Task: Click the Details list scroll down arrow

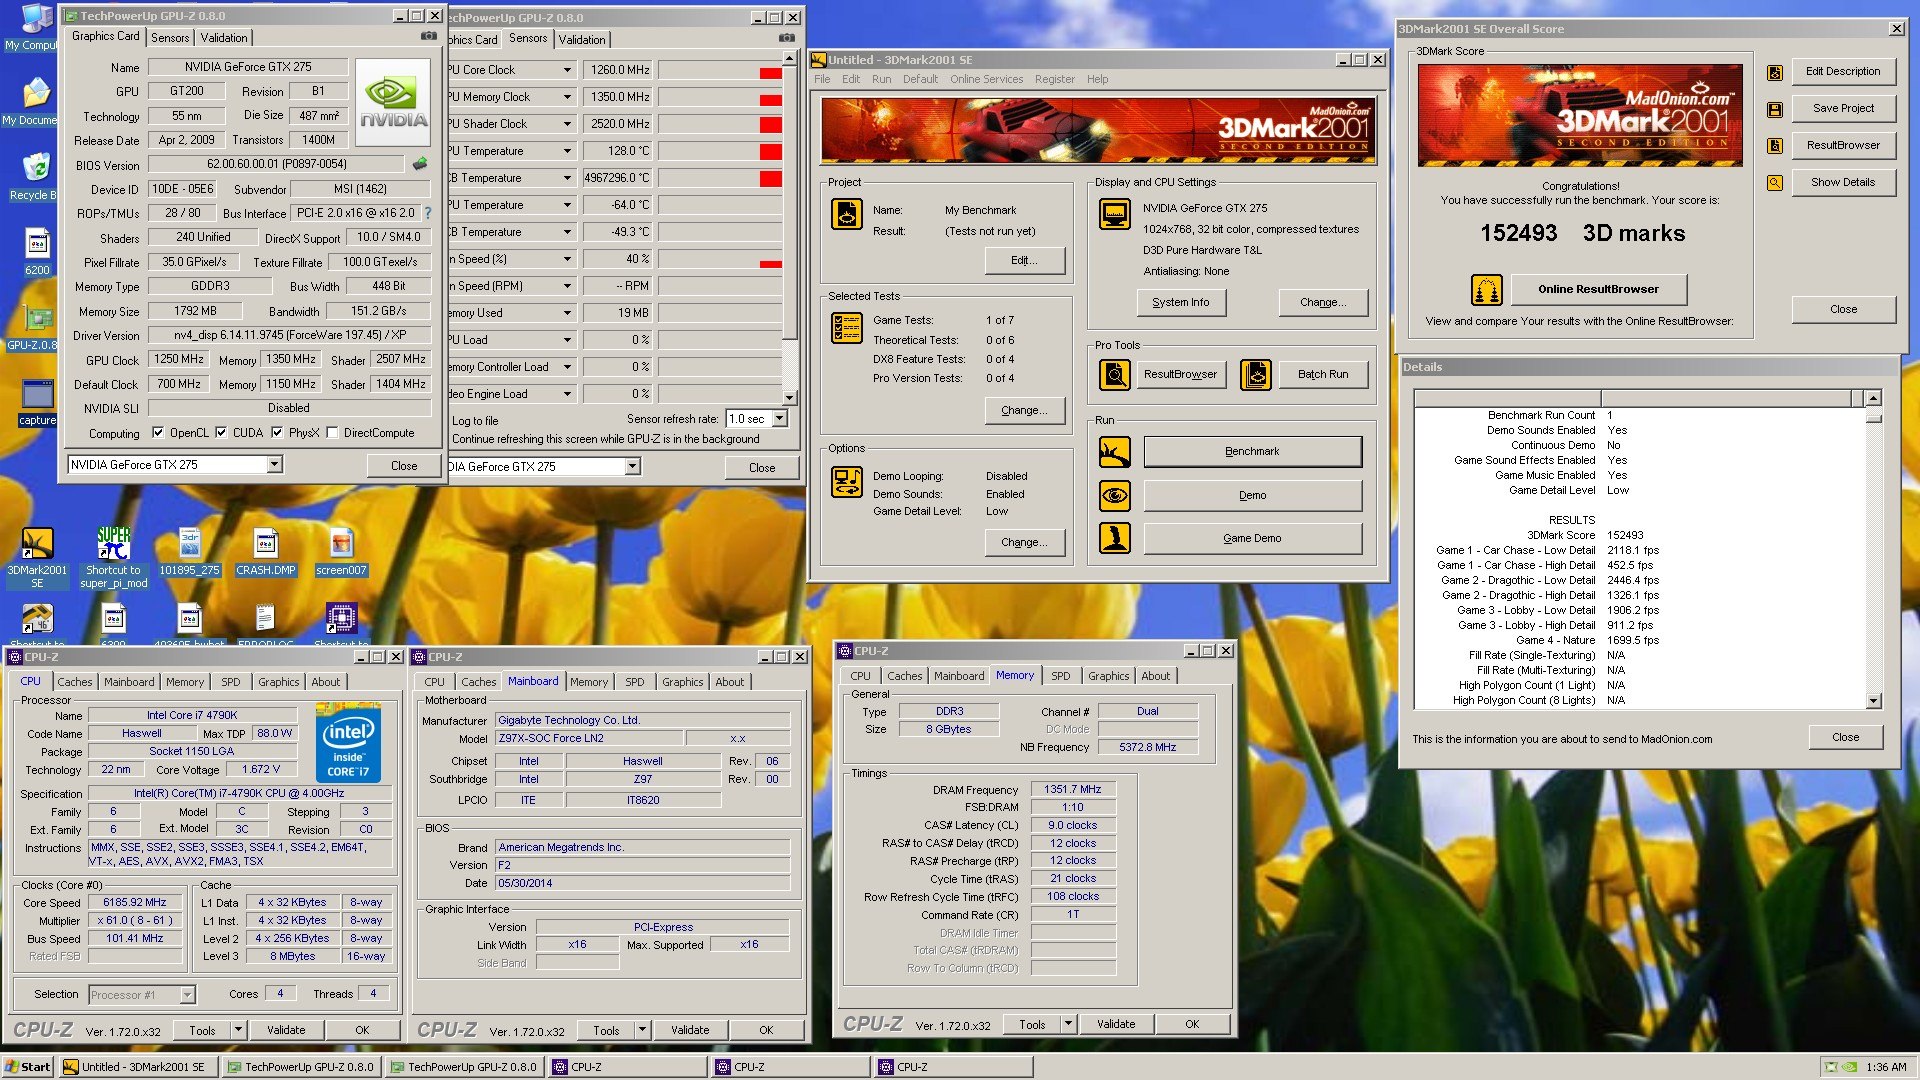Action: 1873,701
